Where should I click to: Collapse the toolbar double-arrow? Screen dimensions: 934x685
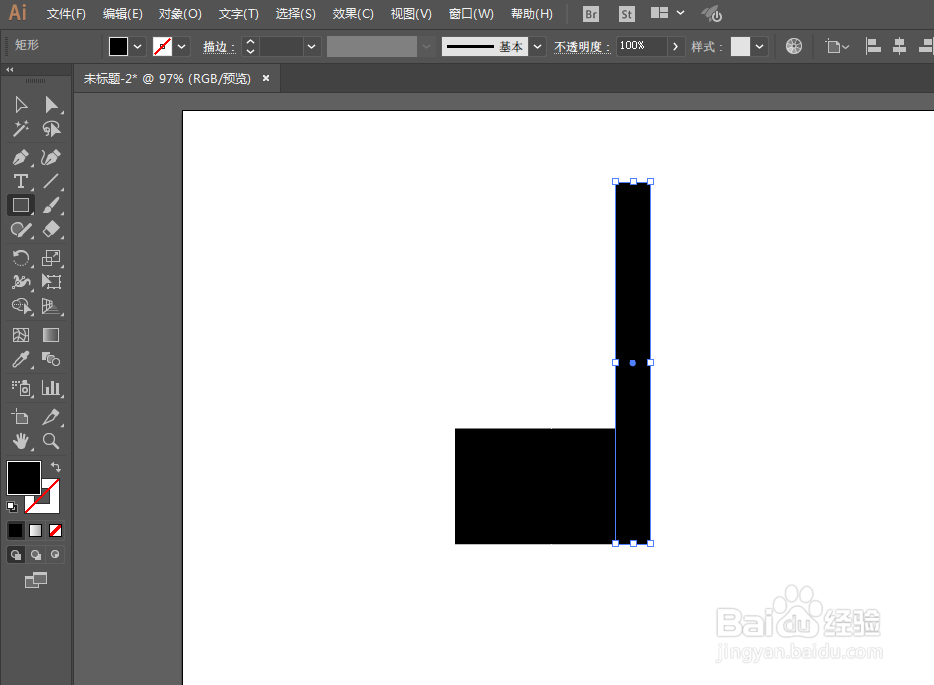10,70
